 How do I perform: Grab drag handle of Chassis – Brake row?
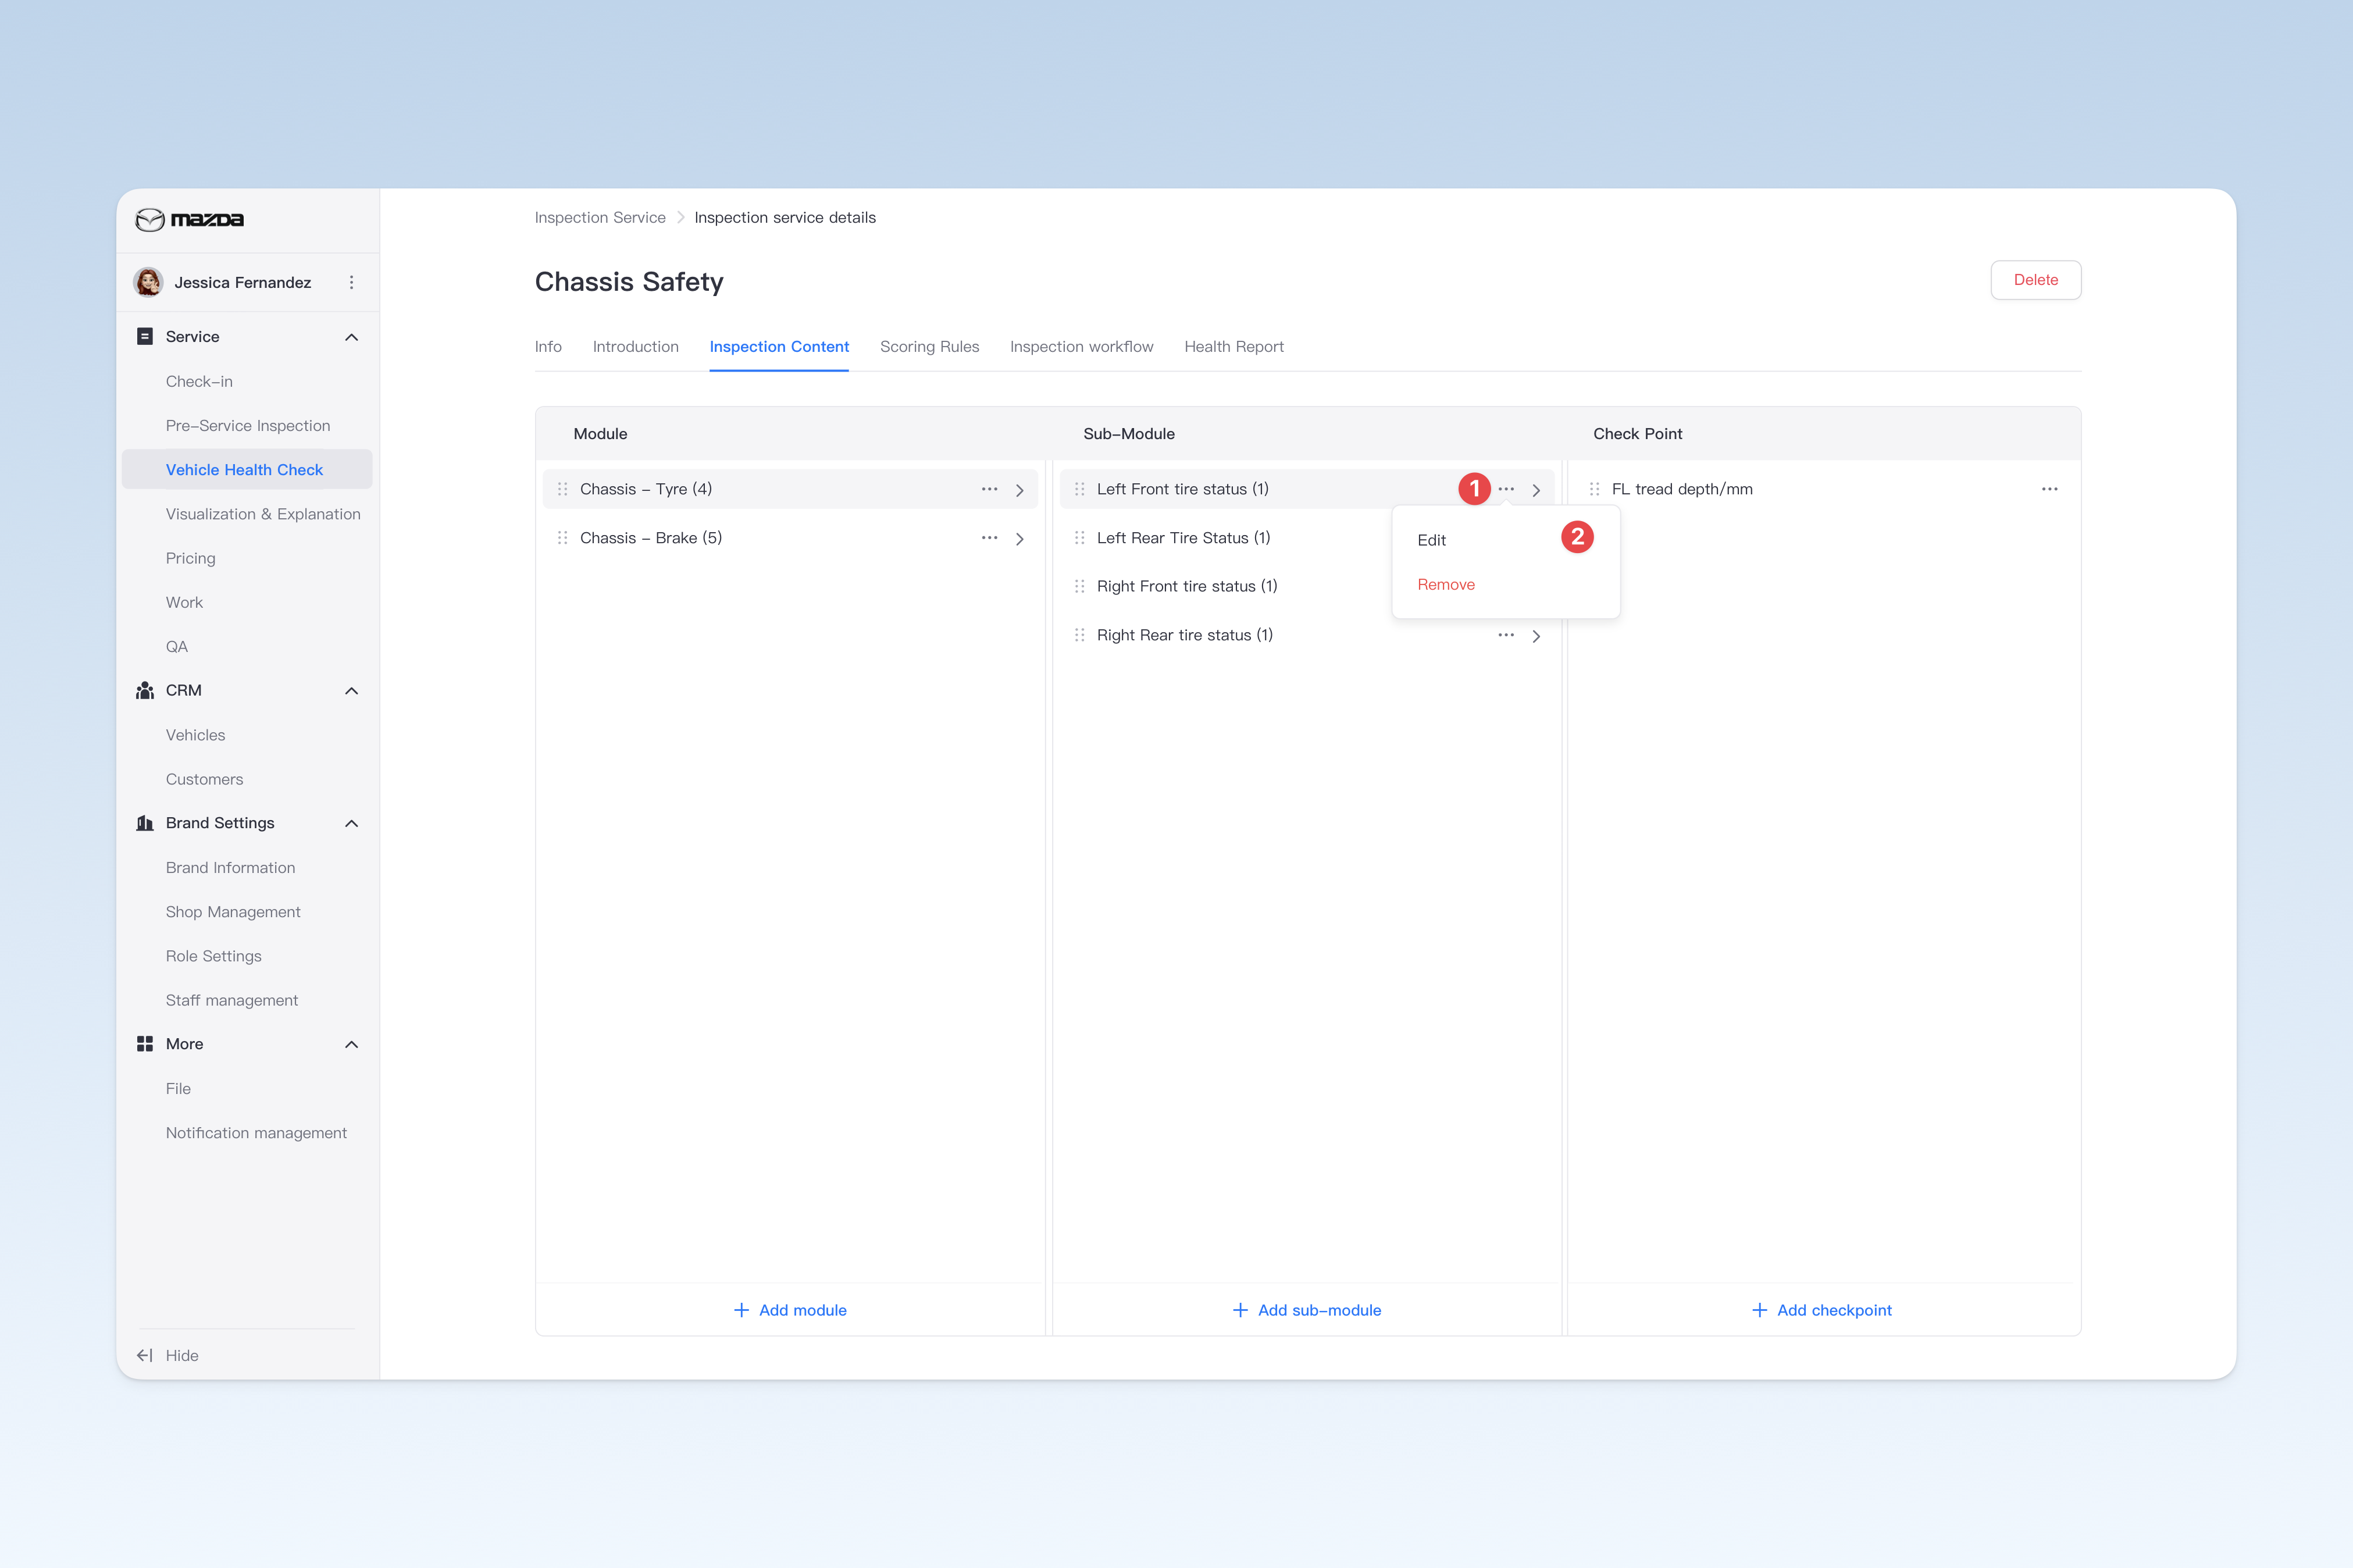point(562,538)
